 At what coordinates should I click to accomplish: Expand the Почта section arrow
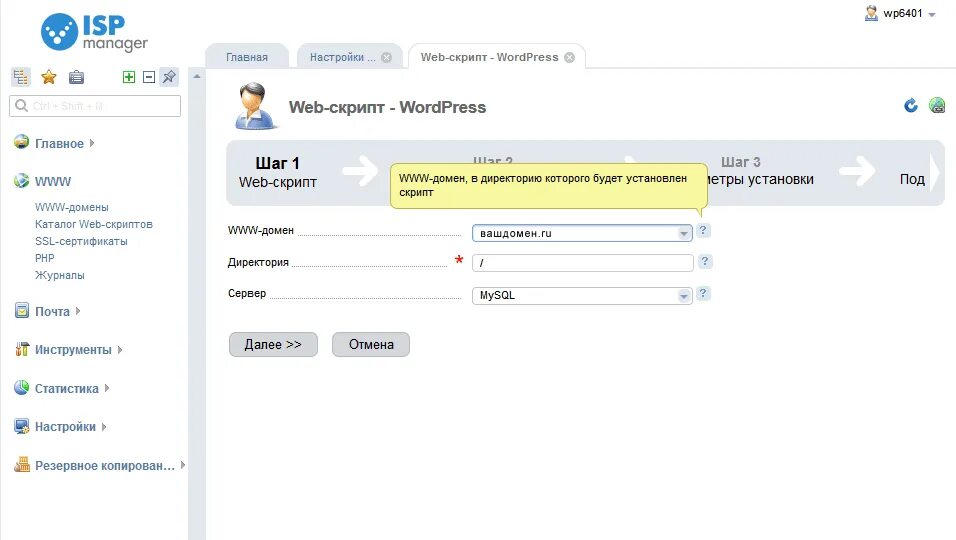[x=77, y=311]
